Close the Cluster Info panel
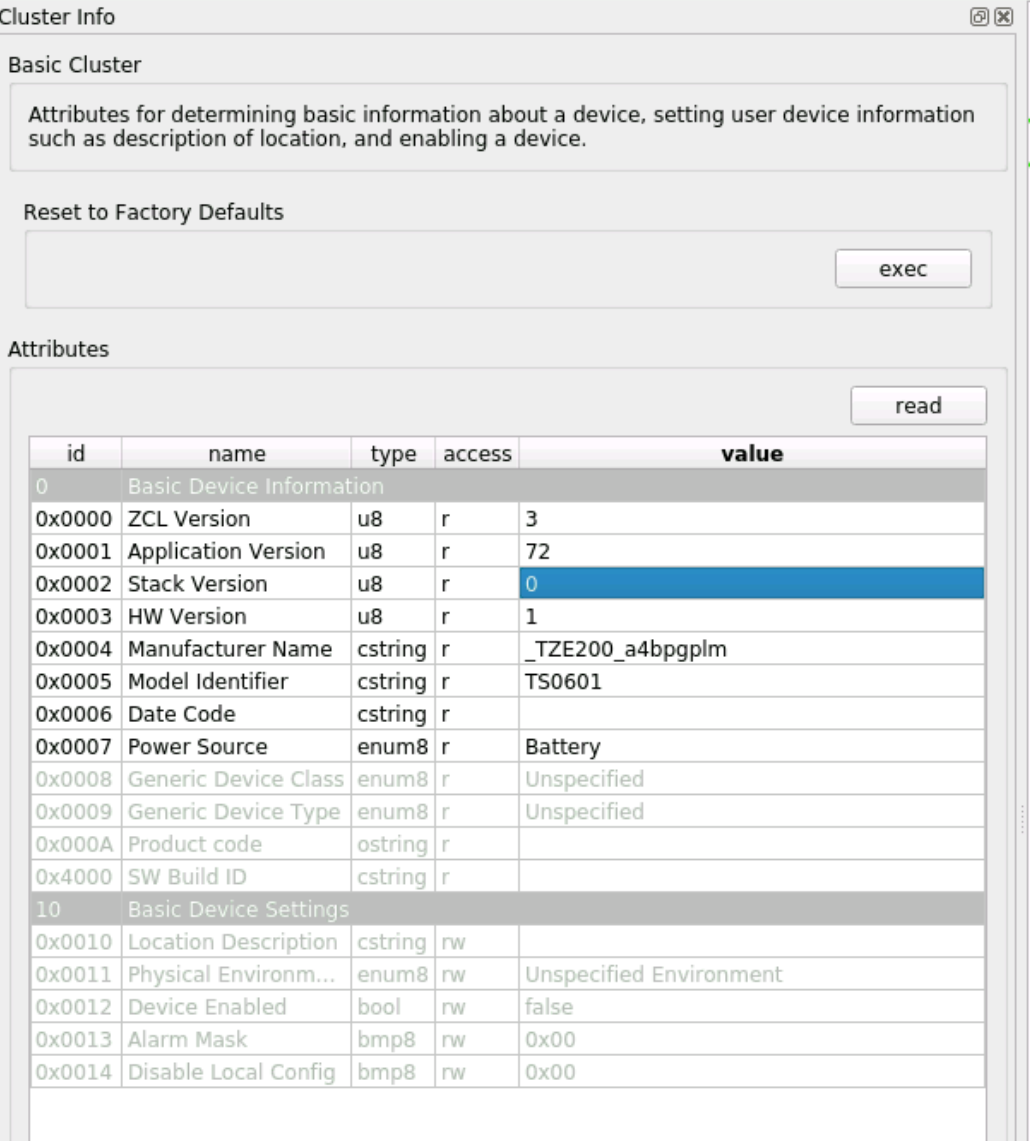The width and height of the screenshot is (1030, 1141). 1004,17
